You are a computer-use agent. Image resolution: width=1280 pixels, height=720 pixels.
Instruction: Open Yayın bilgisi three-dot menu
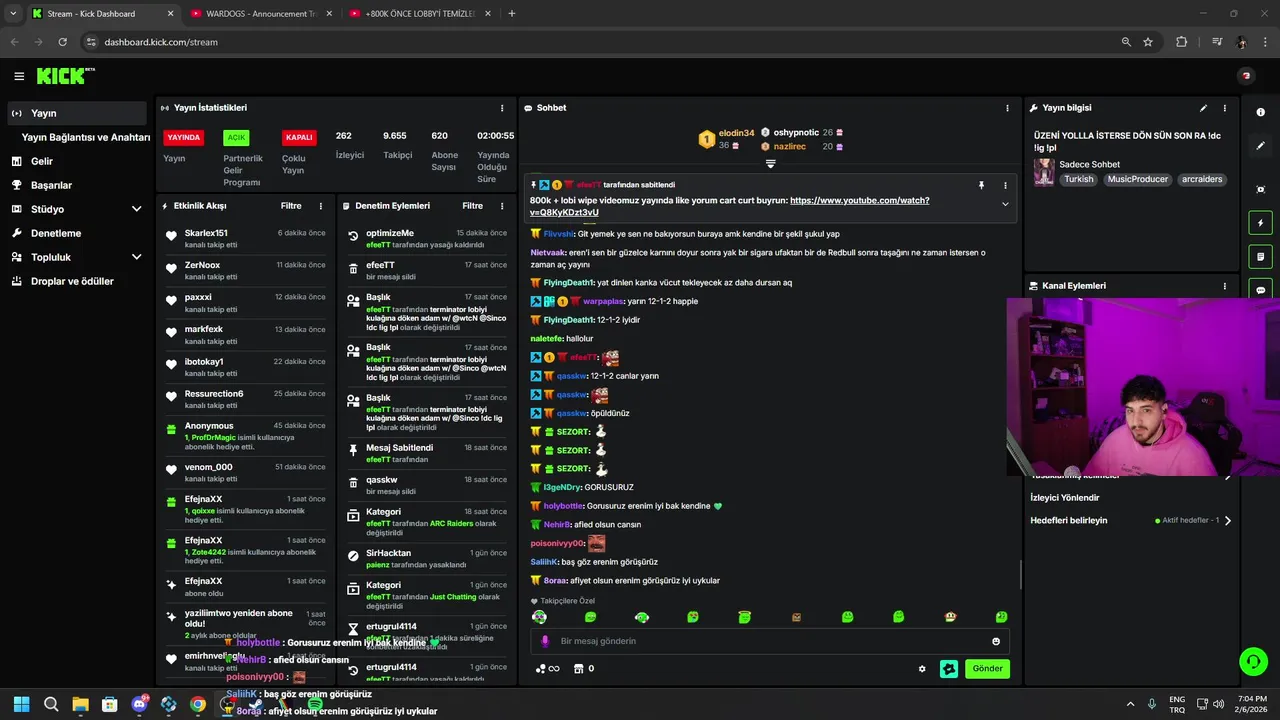[1225, 108]
